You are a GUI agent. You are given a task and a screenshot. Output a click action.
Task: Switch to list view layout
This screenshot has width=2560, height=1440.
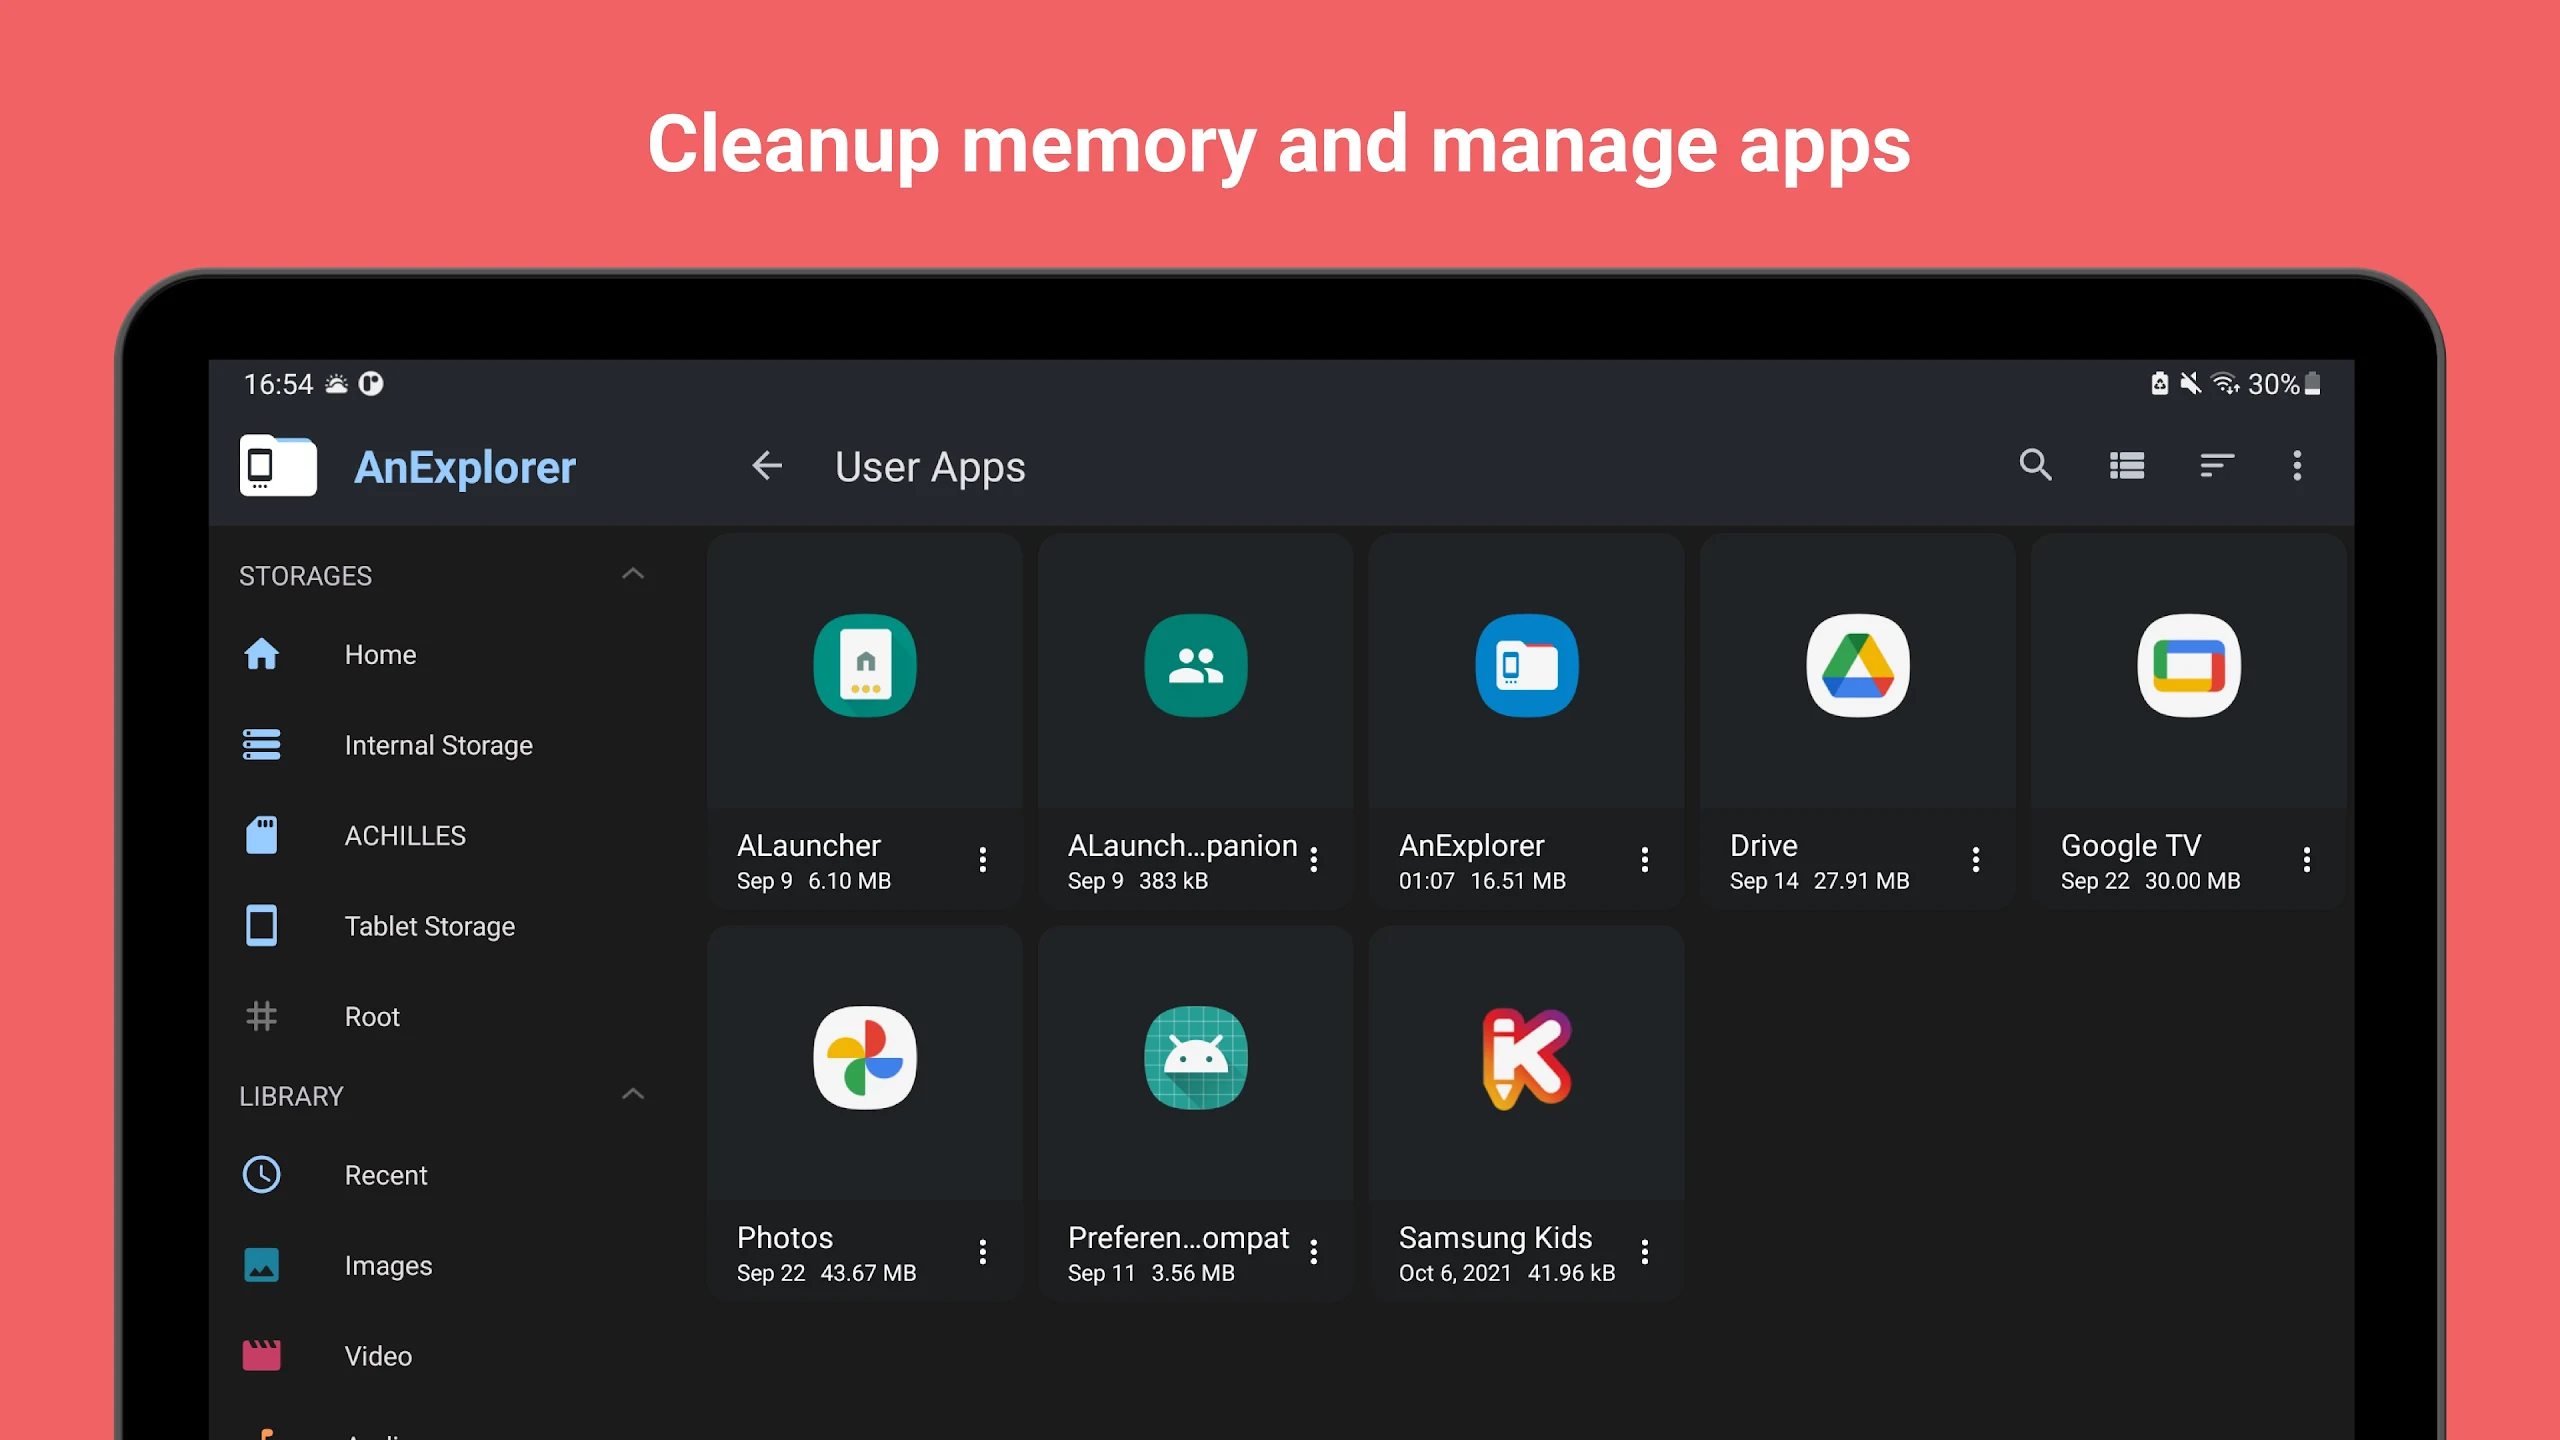(x=2126, y=465)
